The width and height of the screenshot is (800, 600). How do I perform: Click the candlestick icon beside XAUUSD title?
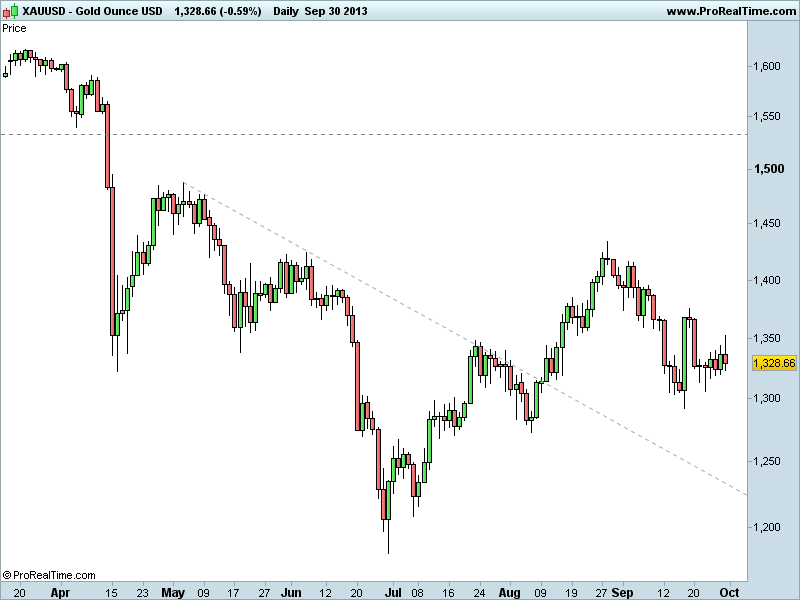[11, 10]
